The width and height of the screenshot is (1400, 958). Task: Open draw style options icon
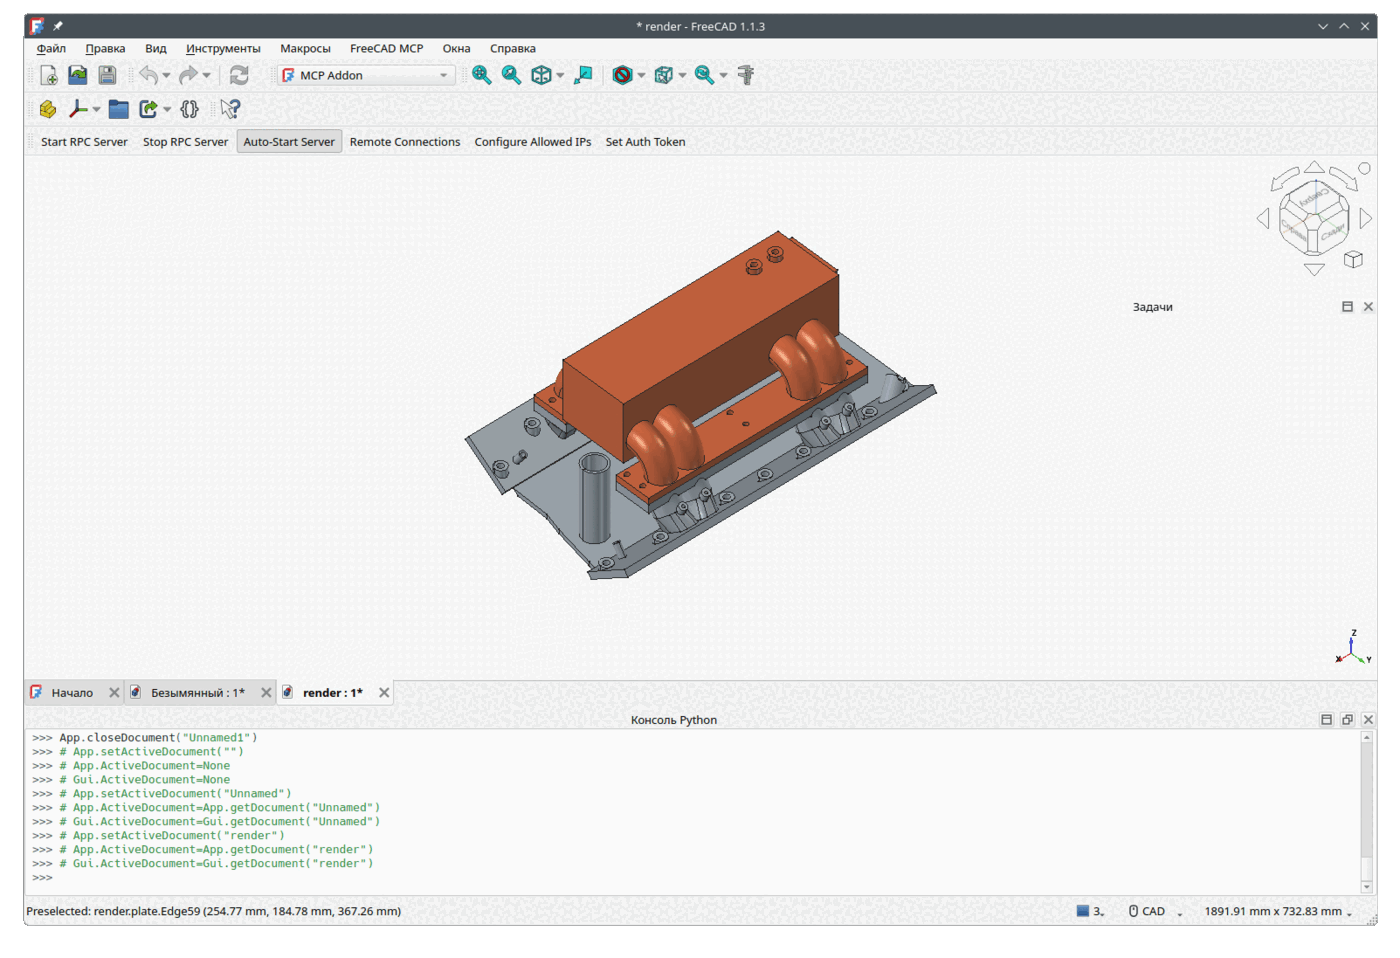[x=622, y=75]
